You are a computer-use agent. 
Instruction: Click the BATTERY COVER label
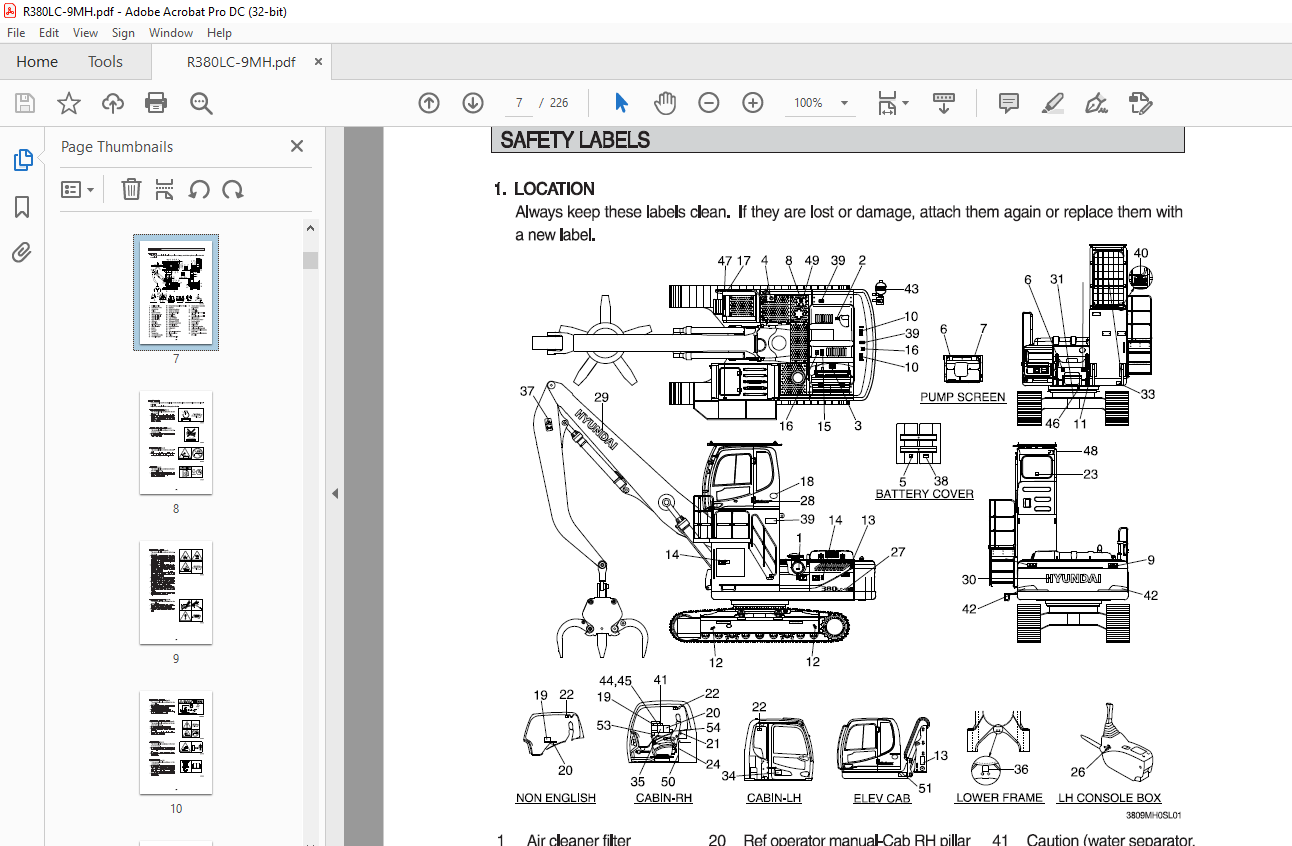pos(924,494)
